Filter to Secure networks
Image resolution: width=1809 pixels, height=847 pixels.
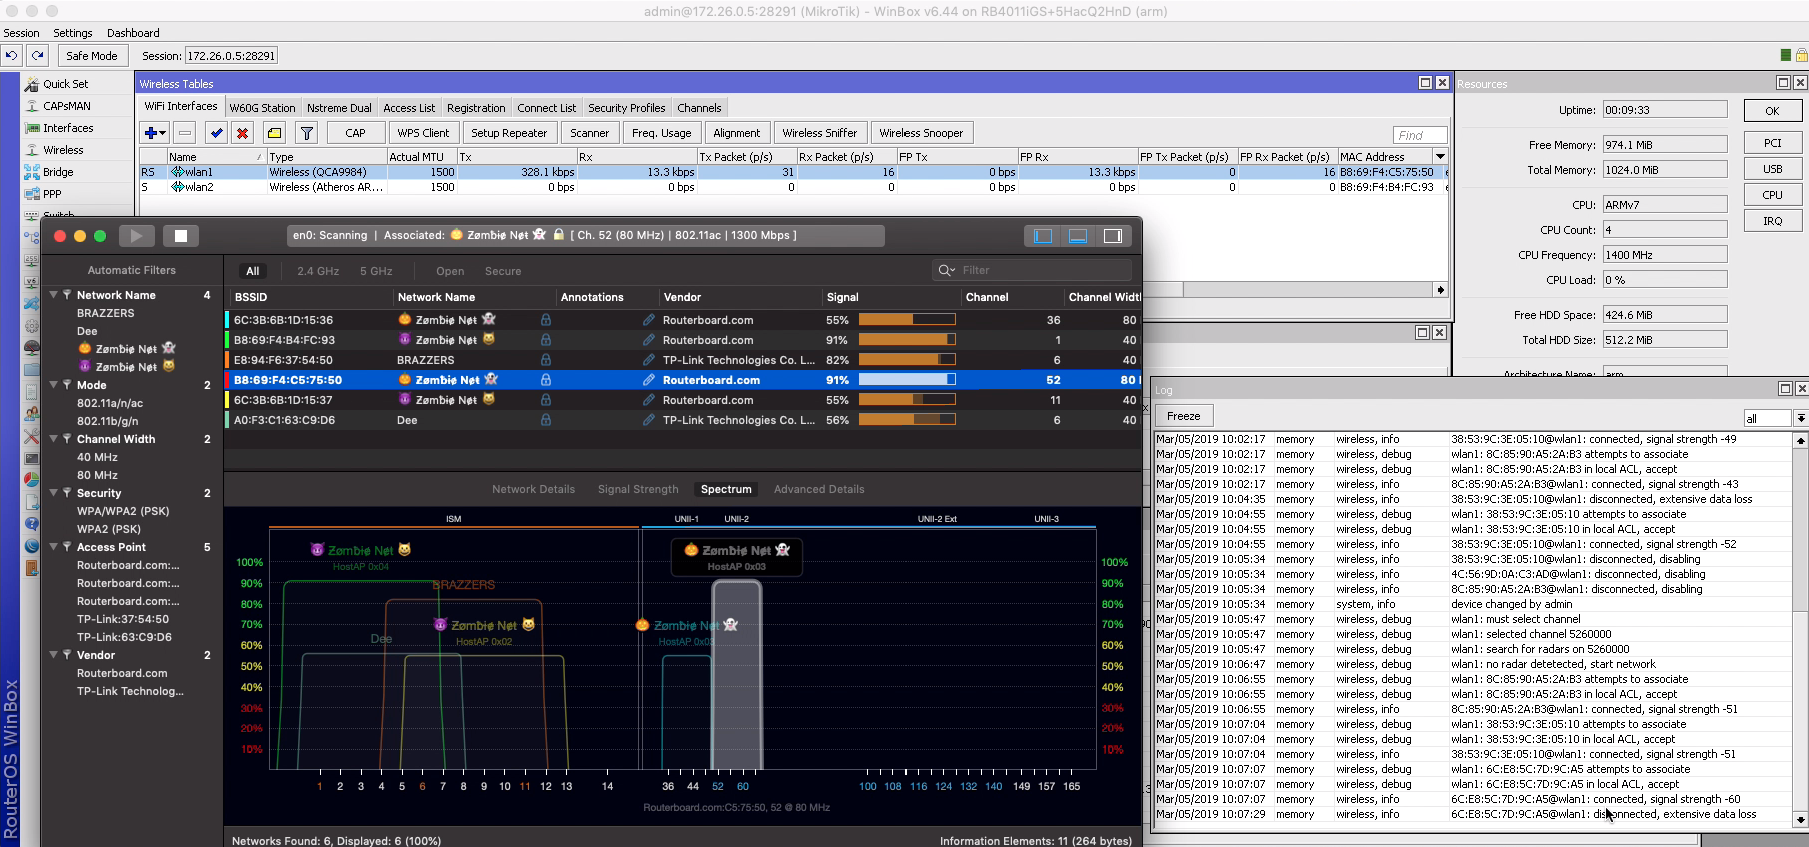503,271
